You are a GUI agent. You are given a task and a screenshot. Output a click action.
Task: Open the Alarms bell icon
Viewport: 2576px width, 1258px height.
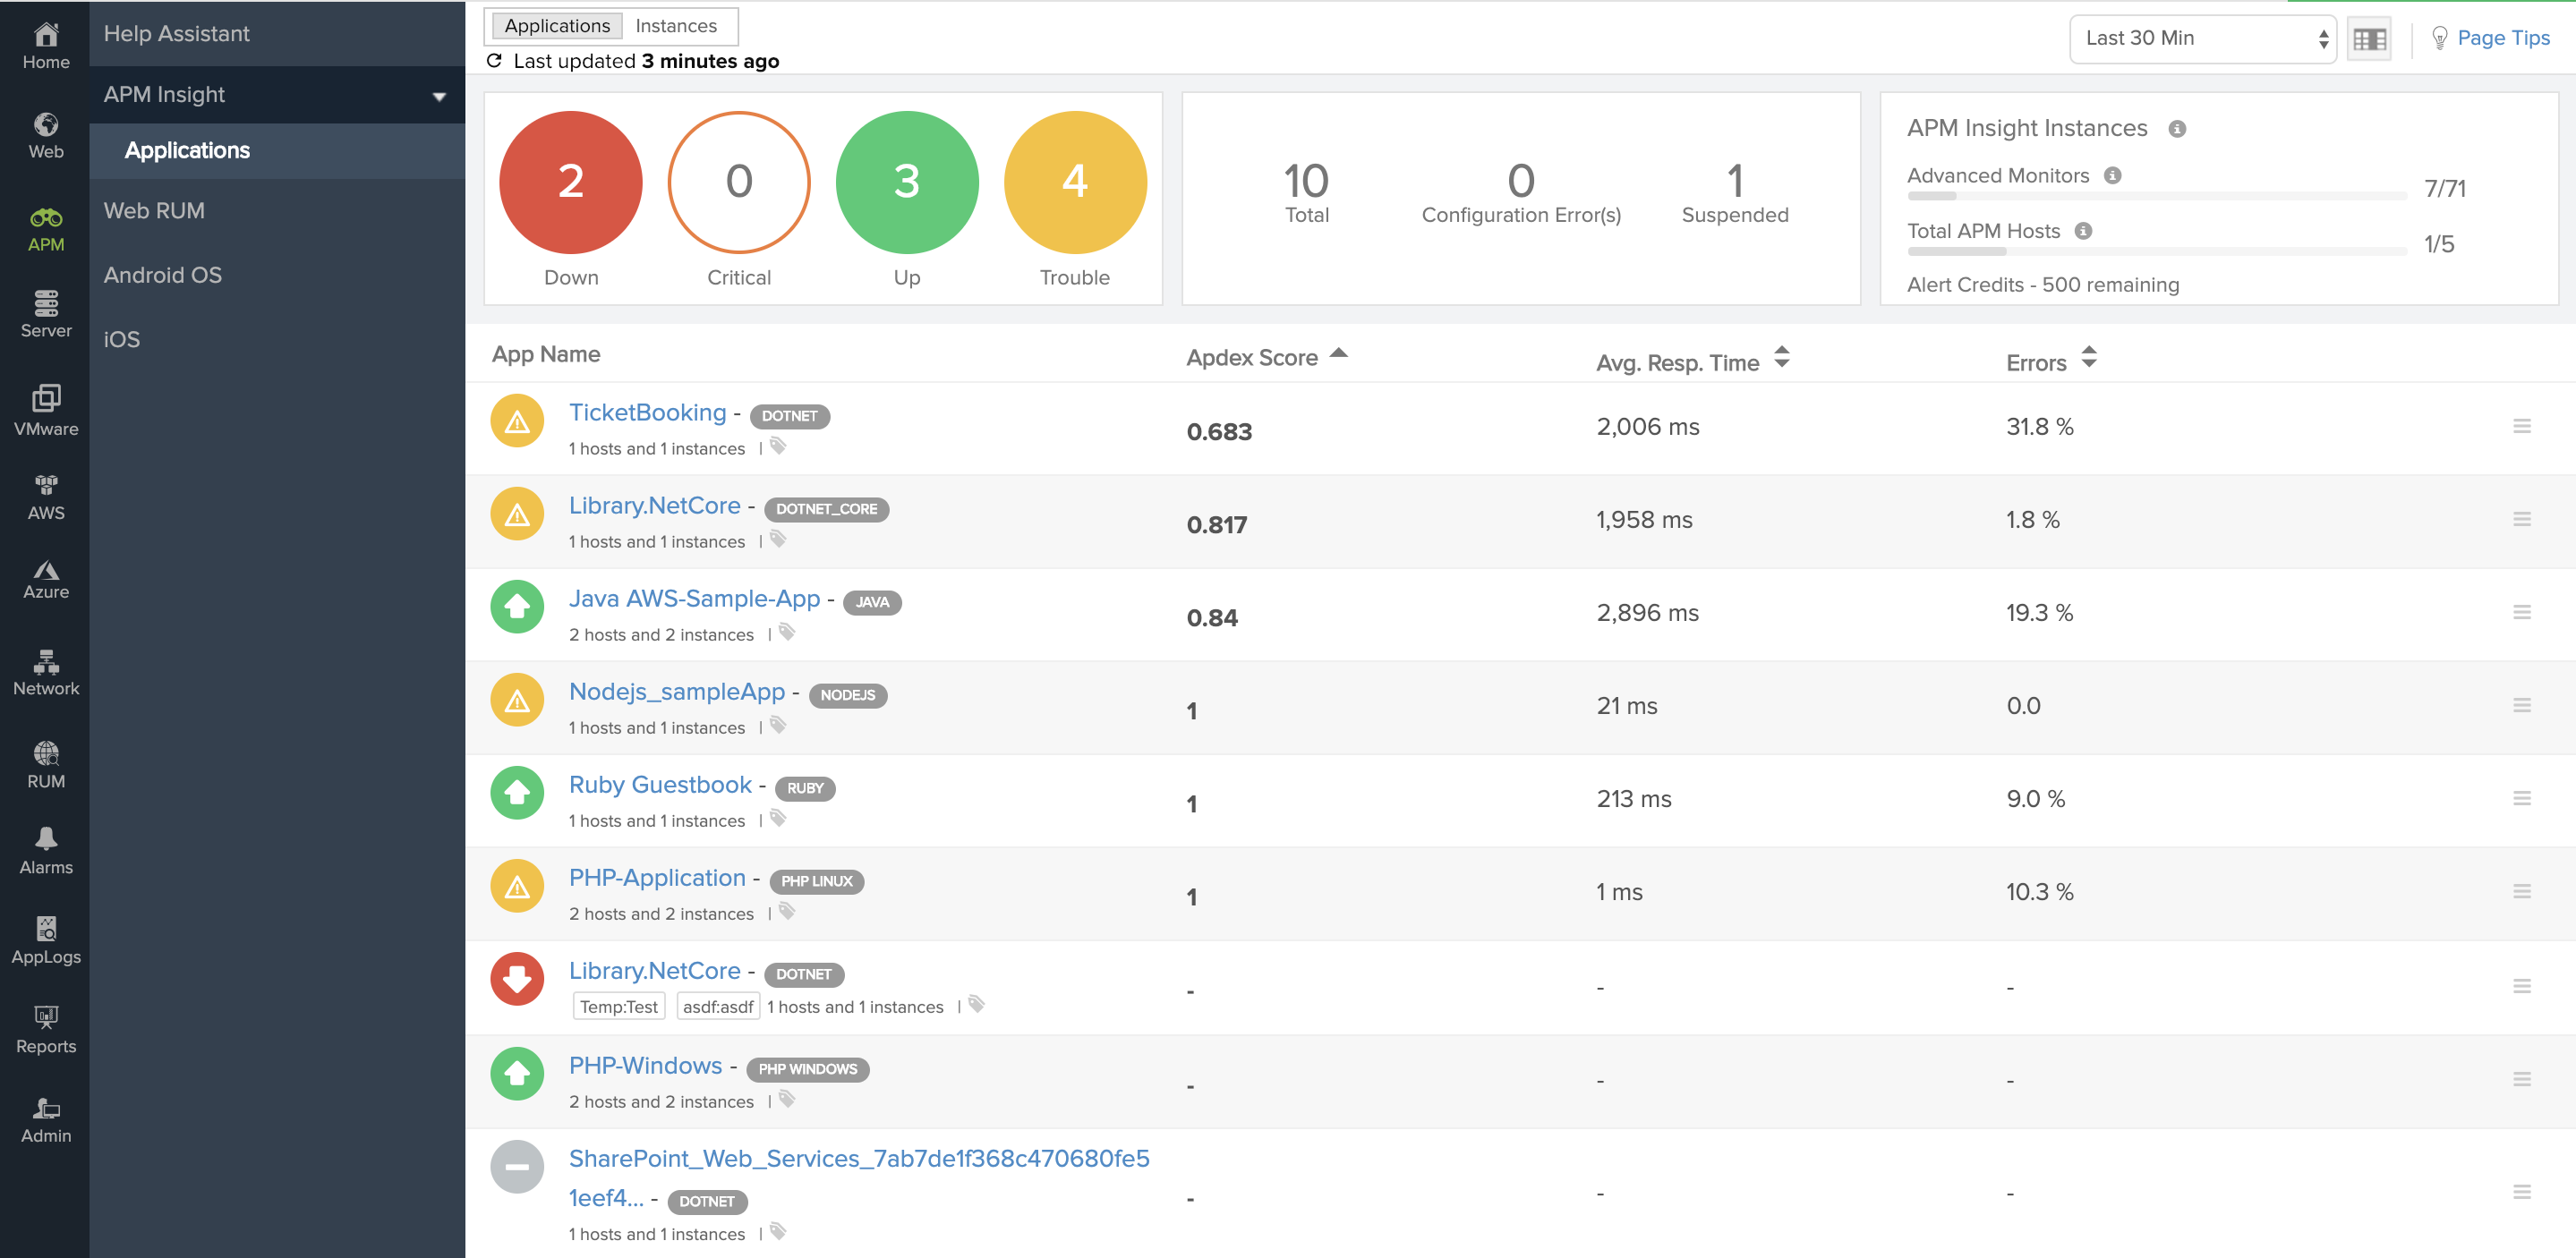[46, 850]
